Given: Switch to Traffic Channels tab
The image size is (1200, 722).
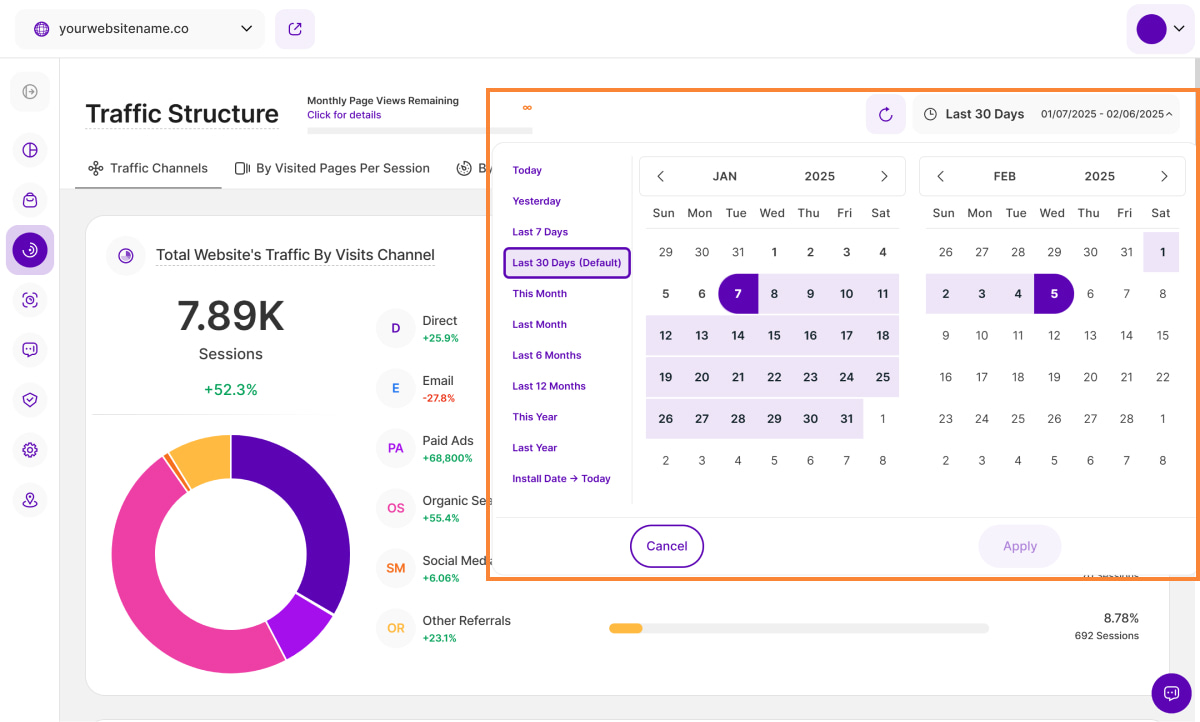Looking at the screenshot, I should [148, 168].
